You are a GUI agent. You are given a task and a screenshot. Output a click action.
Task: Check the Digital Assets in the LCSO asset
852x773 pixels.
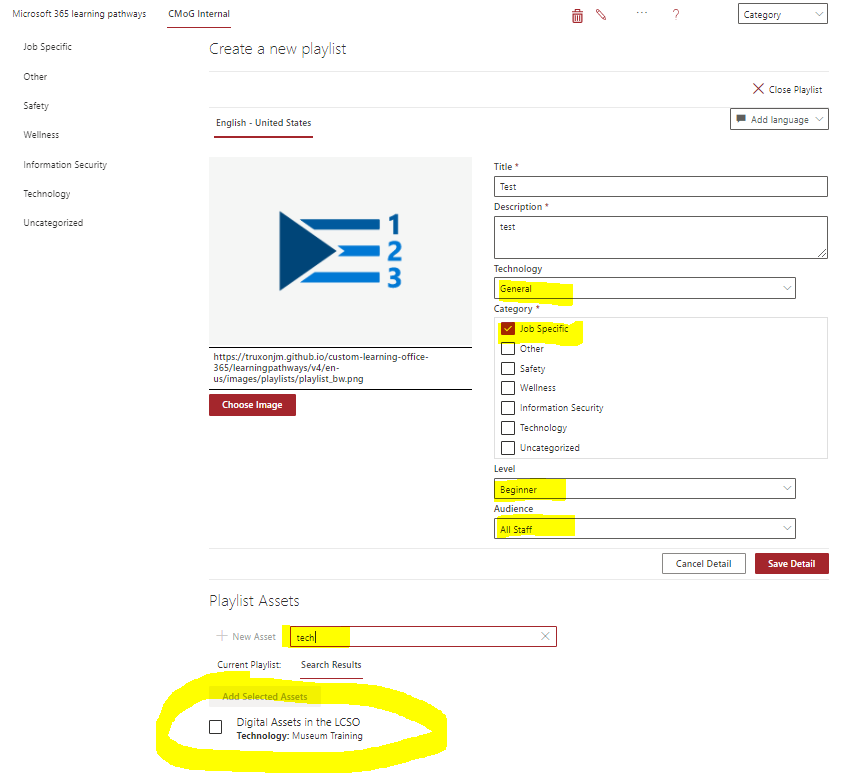pyautogui.click(x=215, y=727)
